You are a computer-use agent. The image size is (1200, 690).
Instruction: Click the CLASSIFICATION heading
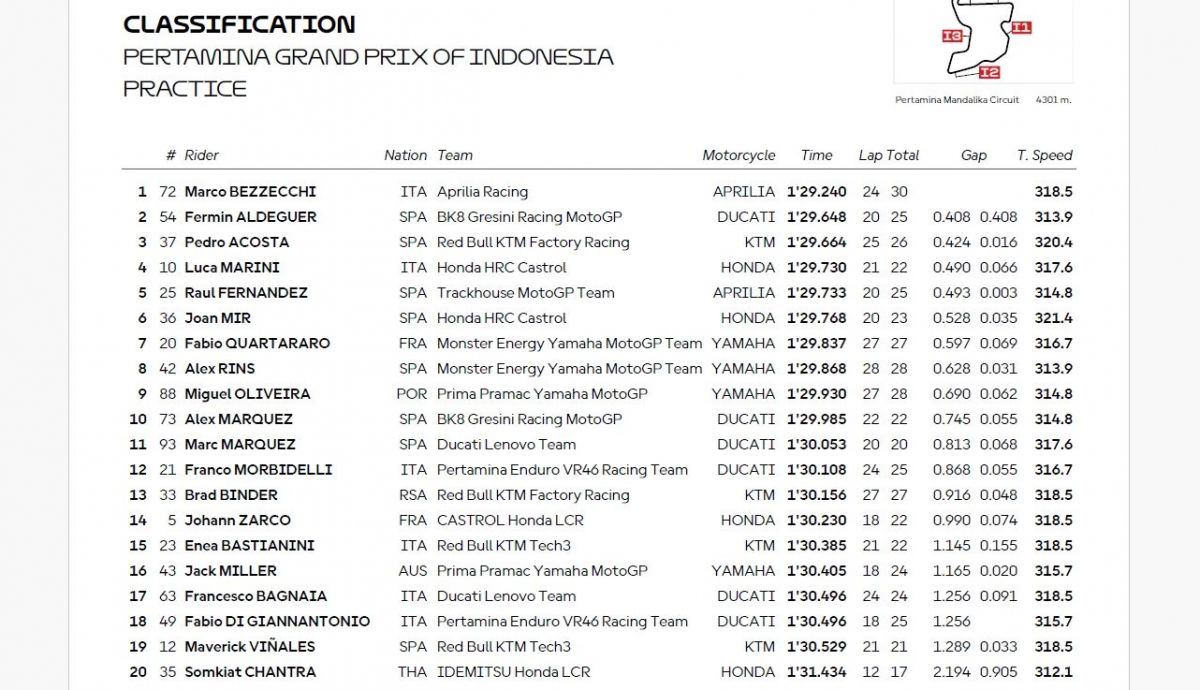(239, 24)
